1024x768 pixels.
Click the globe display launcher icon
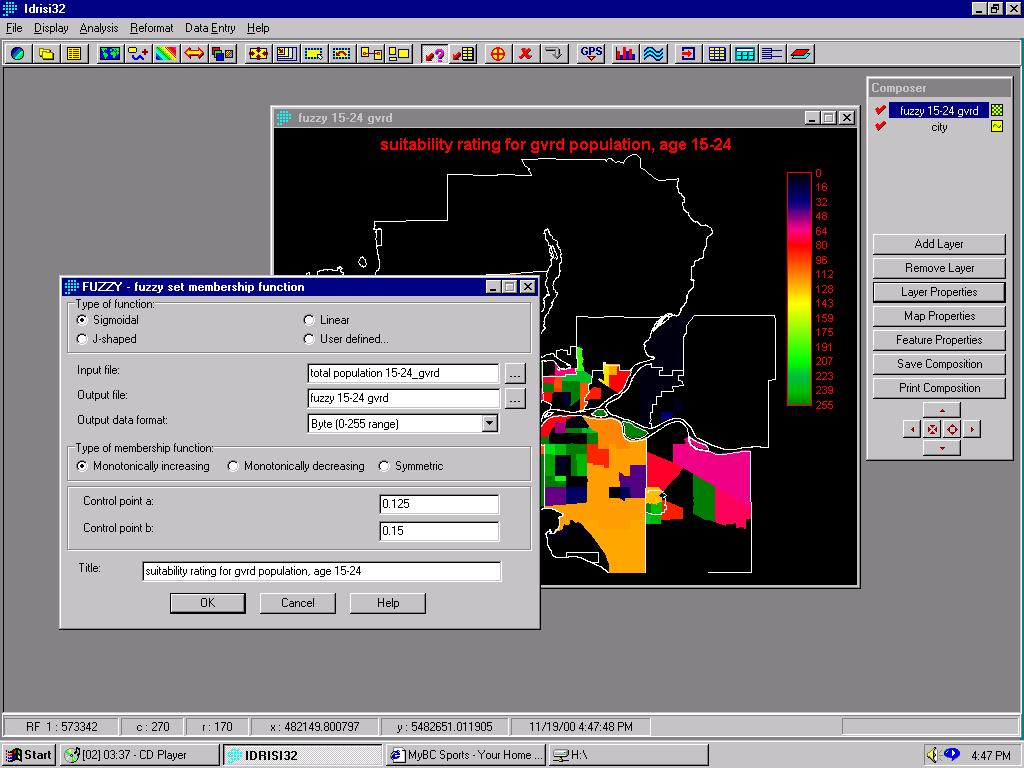click(18, 53)
